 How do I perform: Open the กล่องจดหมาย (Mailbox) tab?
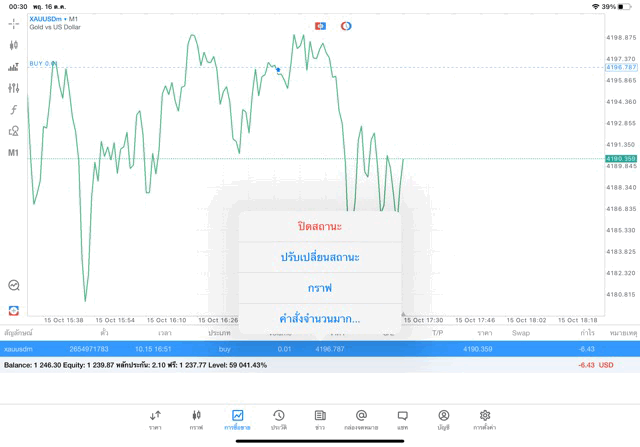coord(361,419)
